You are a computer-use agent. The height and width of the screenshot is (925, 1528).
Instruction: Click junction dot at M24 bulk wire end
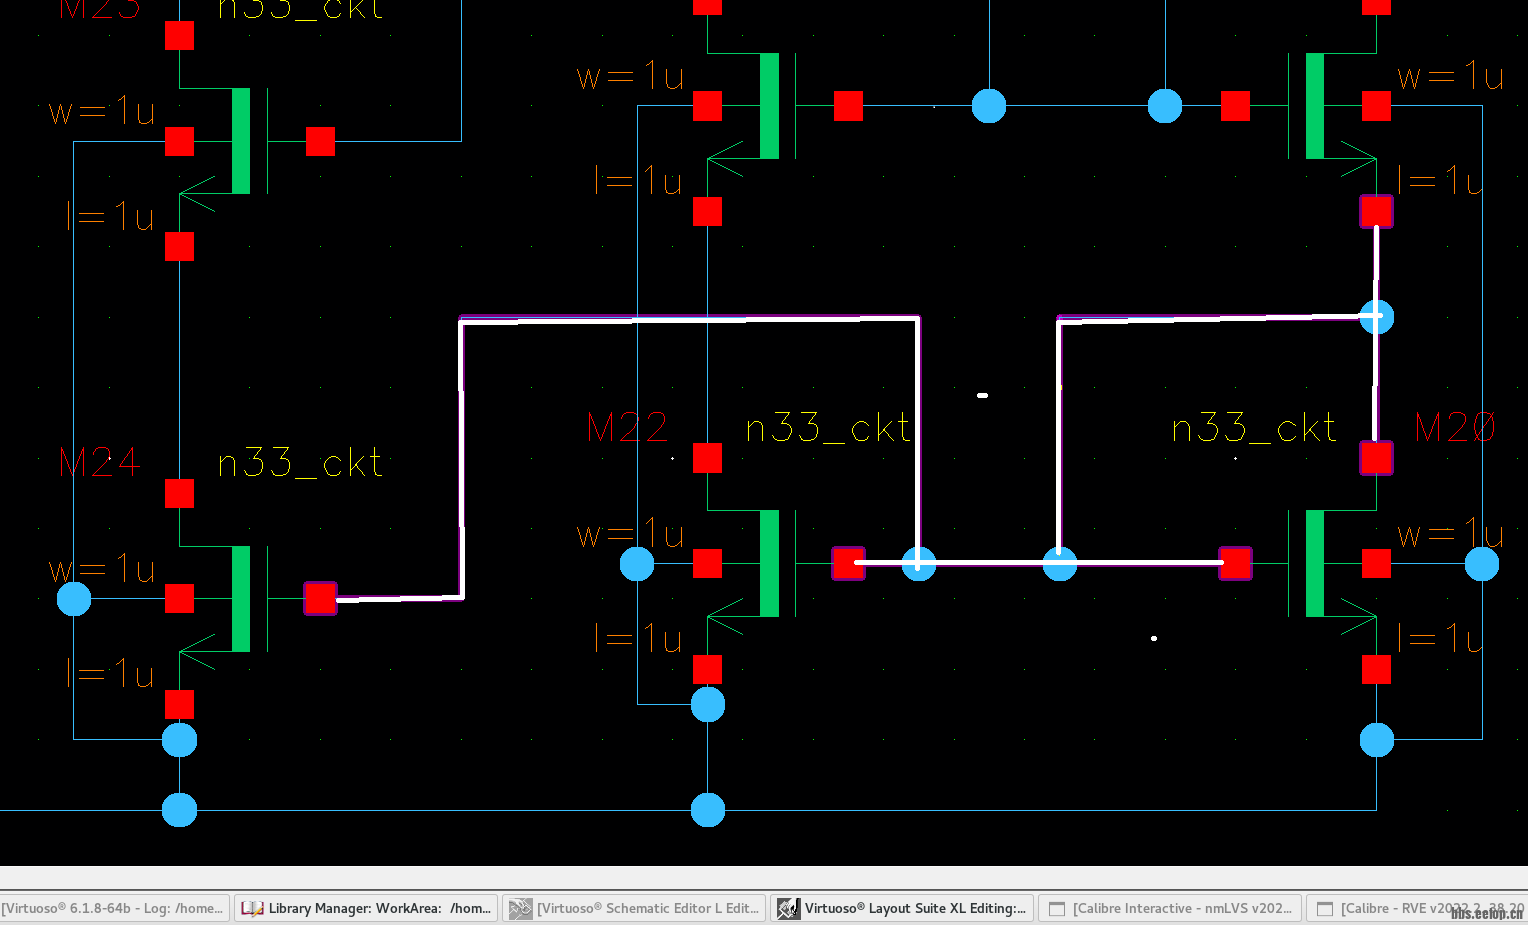point(74,599)
